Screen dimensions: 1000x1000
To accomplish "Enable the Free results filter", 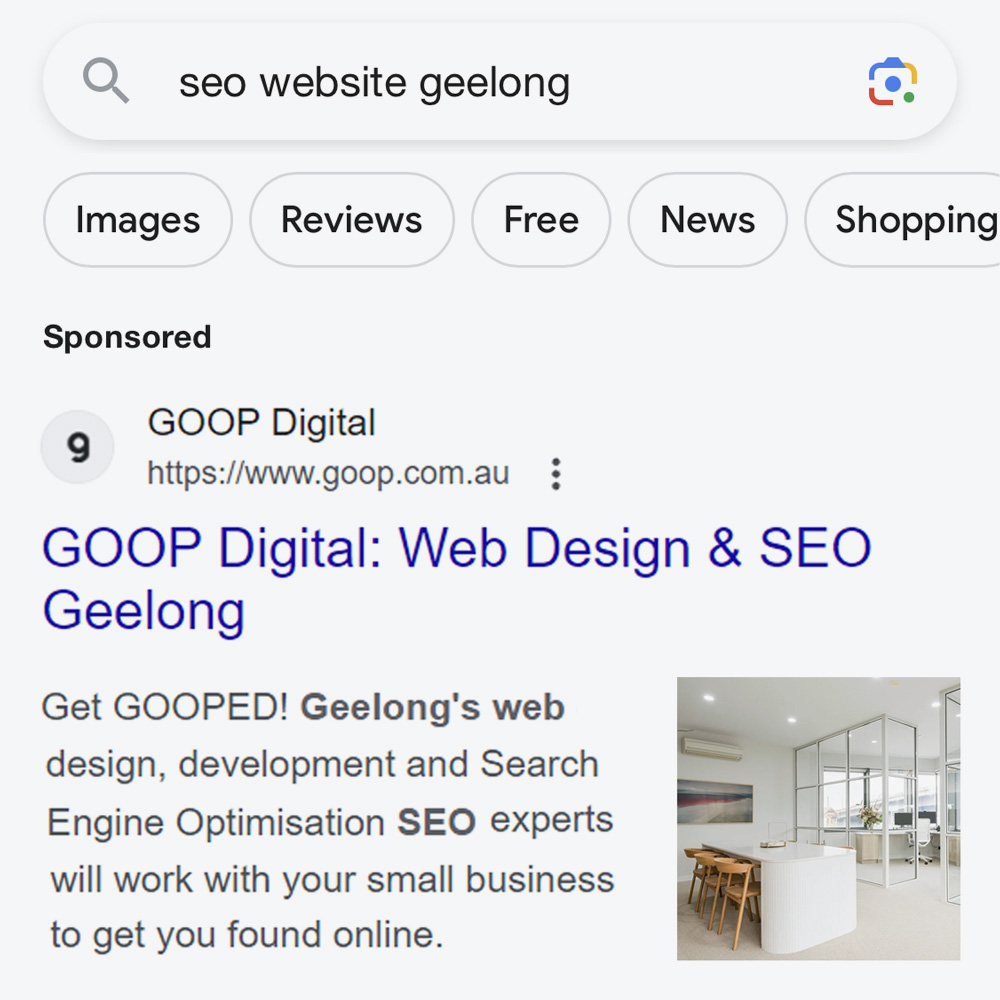I will click(541, 220).
